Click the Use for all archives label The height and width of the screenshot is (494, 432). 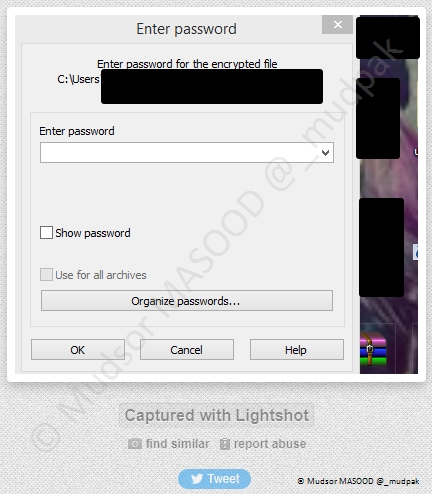tap(101, 275)
